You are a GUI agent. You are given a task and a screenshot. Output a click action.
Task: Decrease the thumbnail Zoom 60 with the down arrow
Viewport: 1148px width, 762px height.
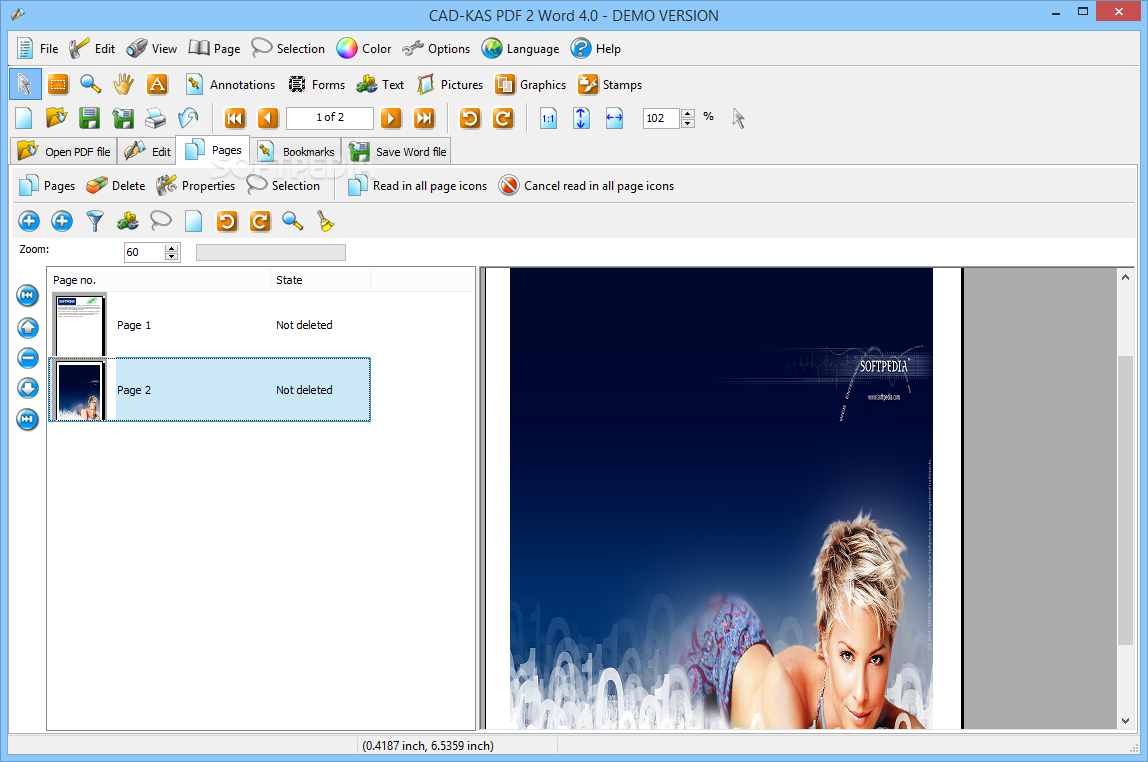171,256
